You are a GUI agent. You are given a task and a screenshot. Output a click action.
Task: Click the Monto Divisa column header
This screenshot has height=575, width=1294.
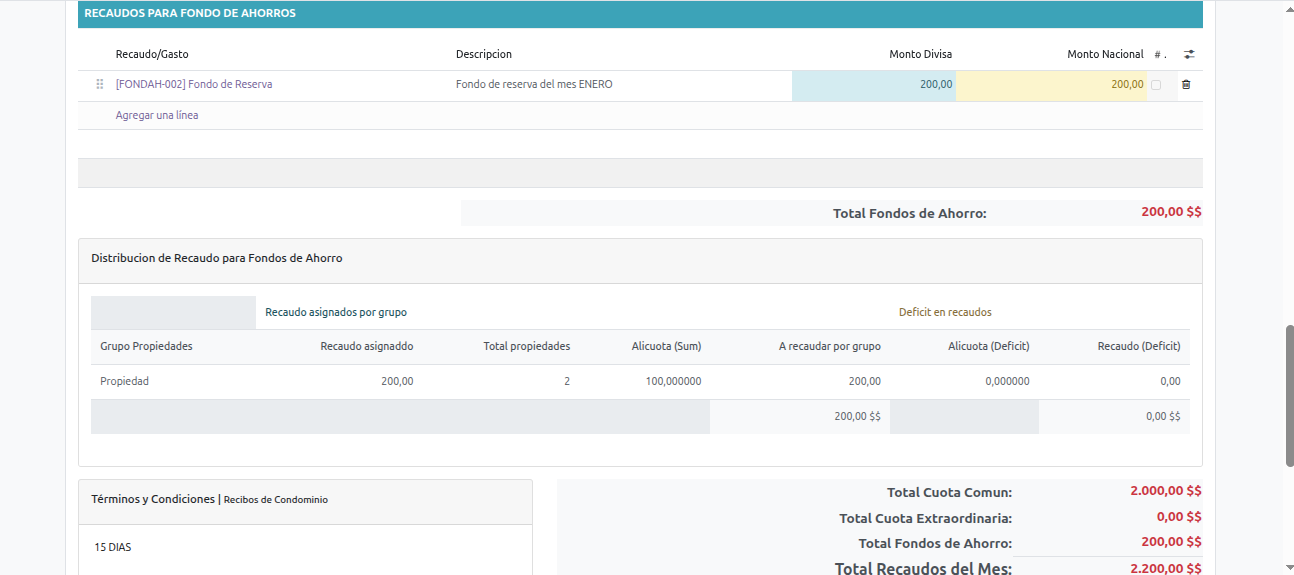[920, 54]
